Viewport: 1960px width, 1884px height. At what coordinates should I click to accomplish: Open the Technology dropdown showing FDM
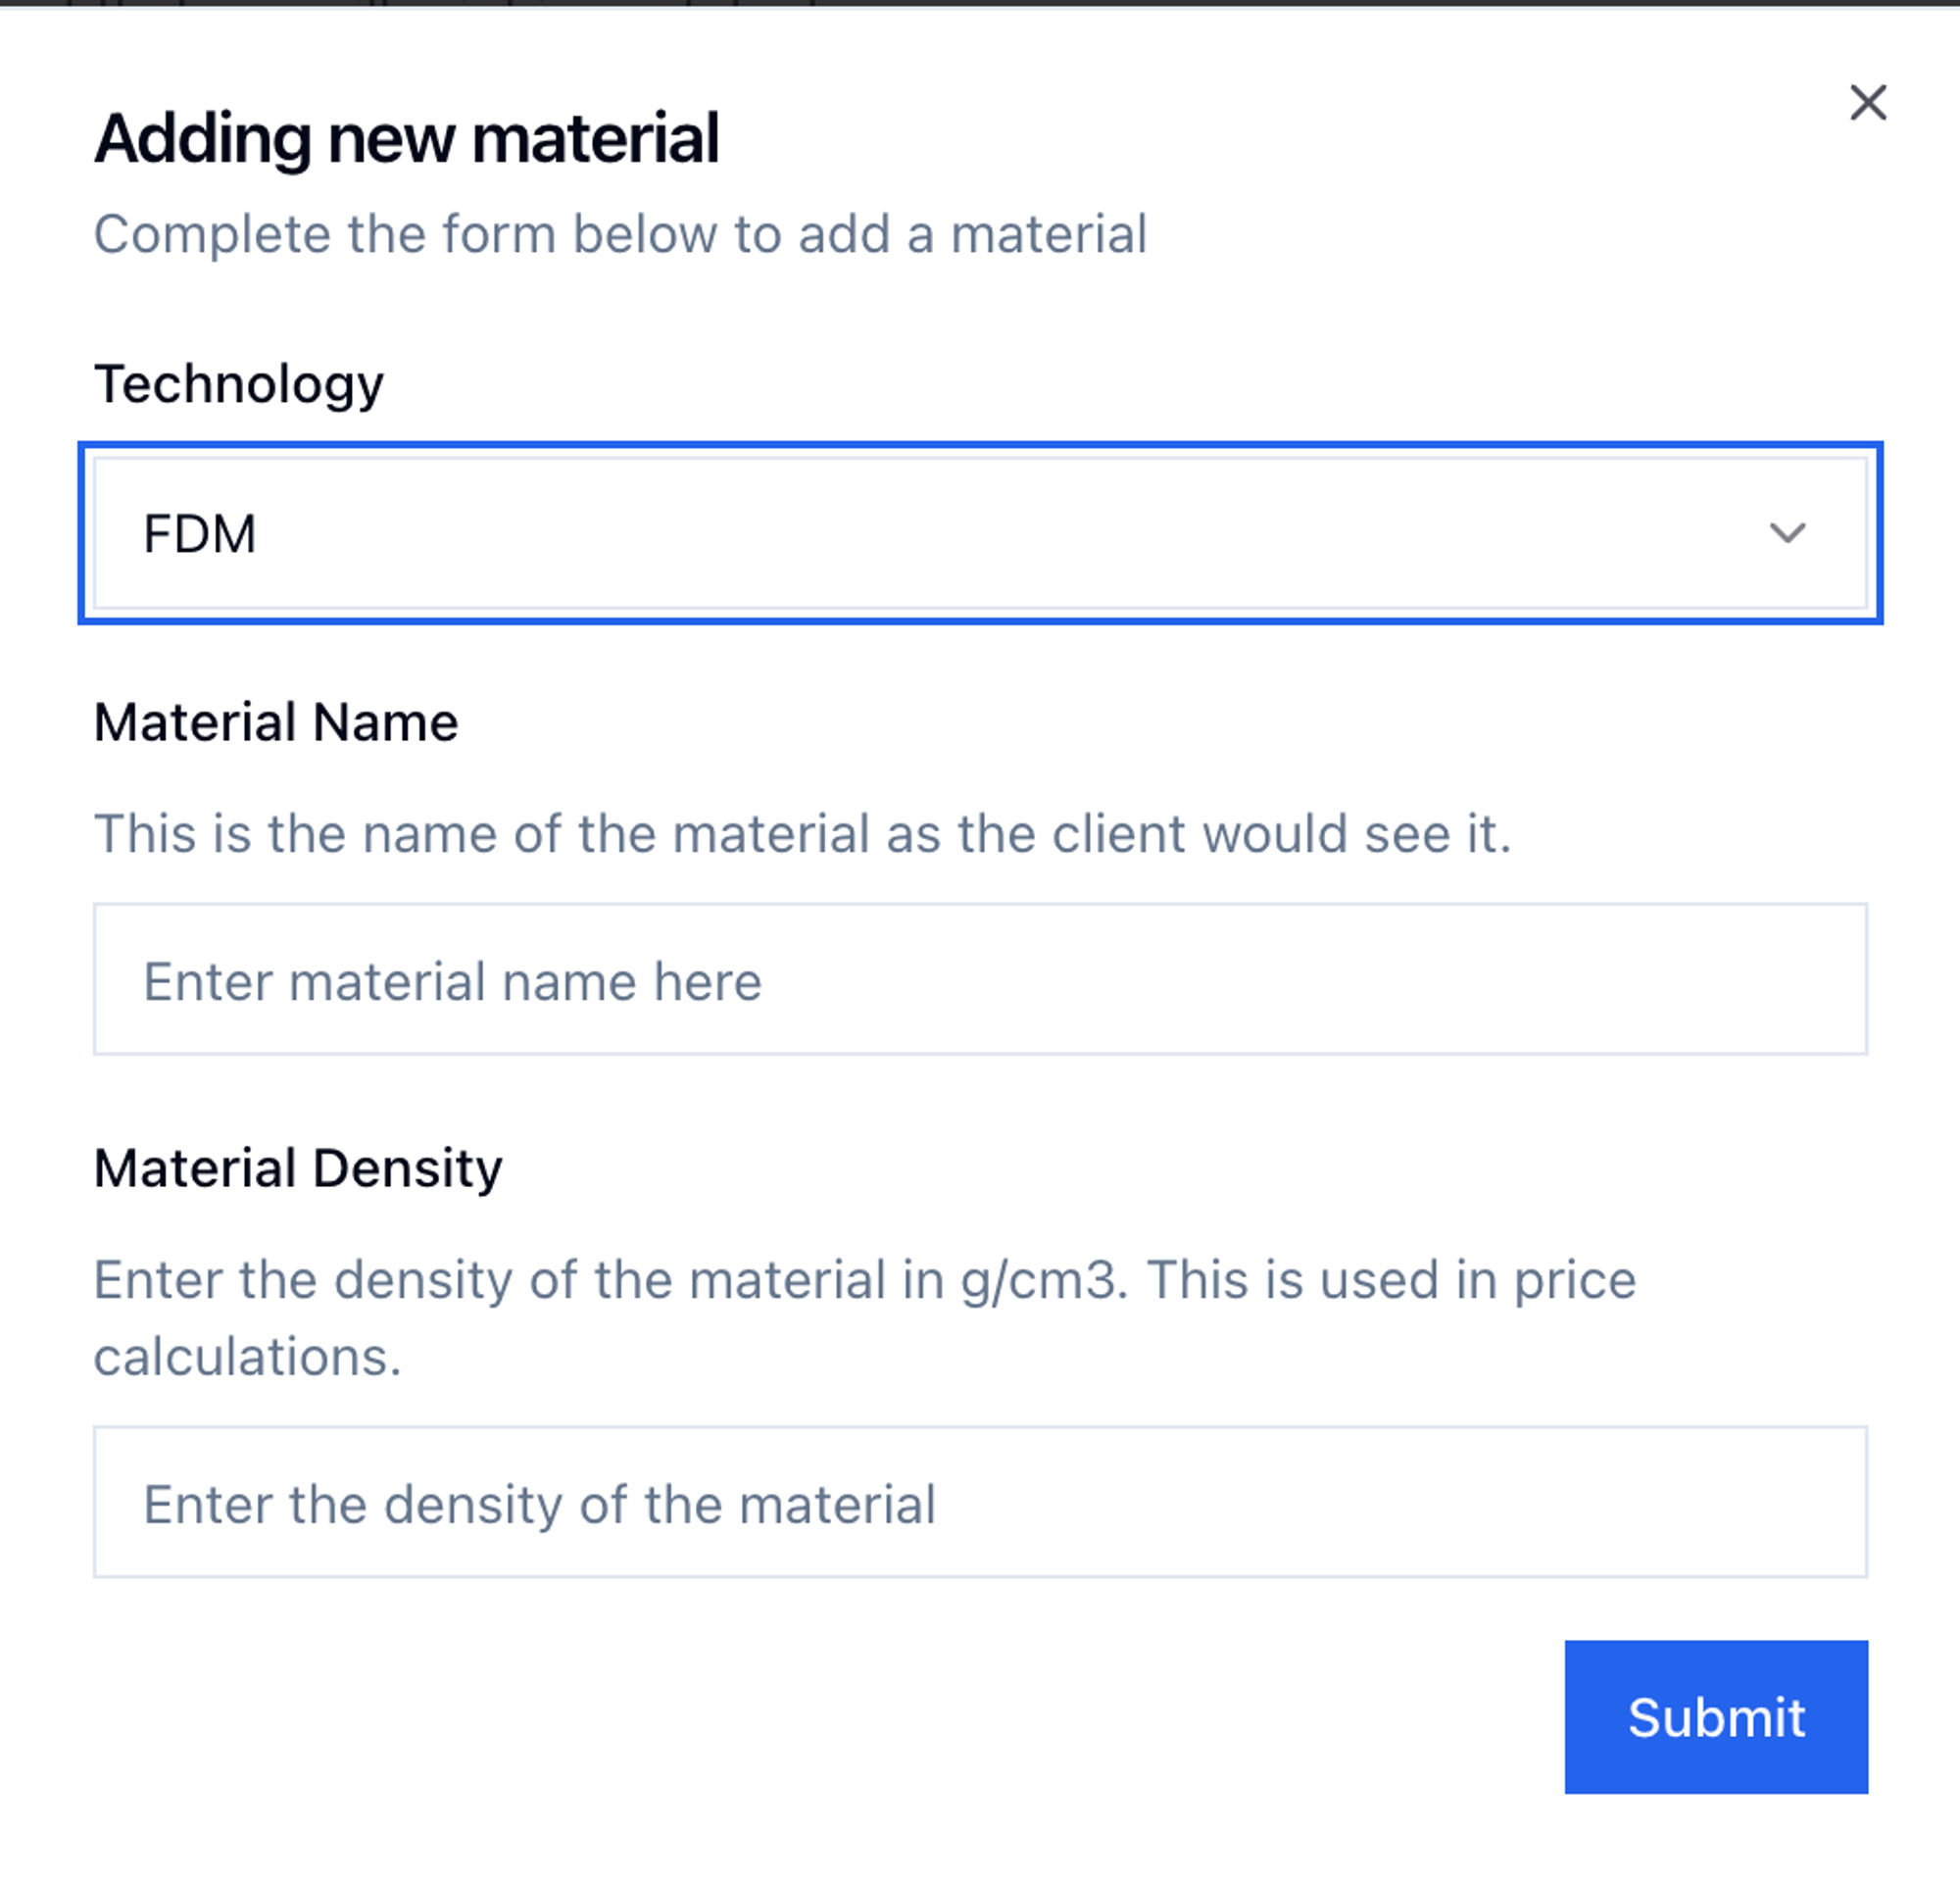tap(980, 533)
